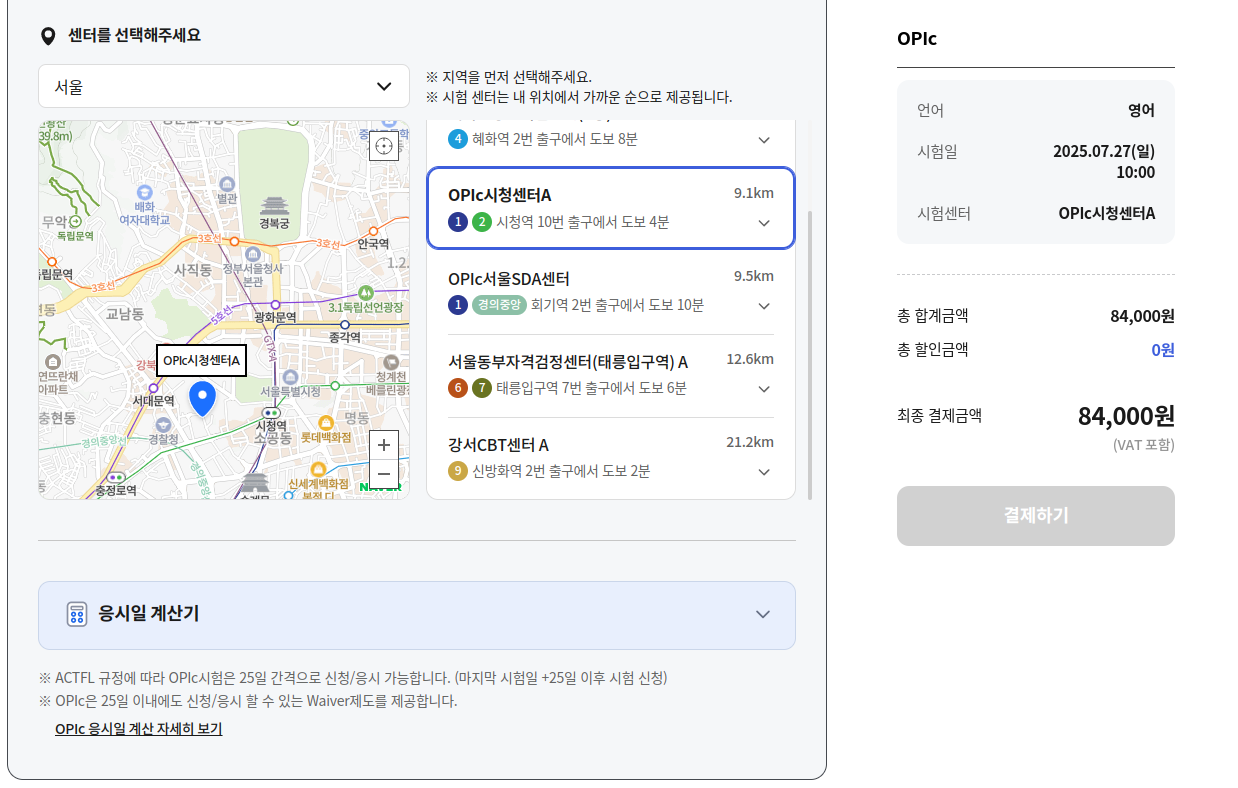Click the OPIc시청센터A label on the map

point(200,361)
